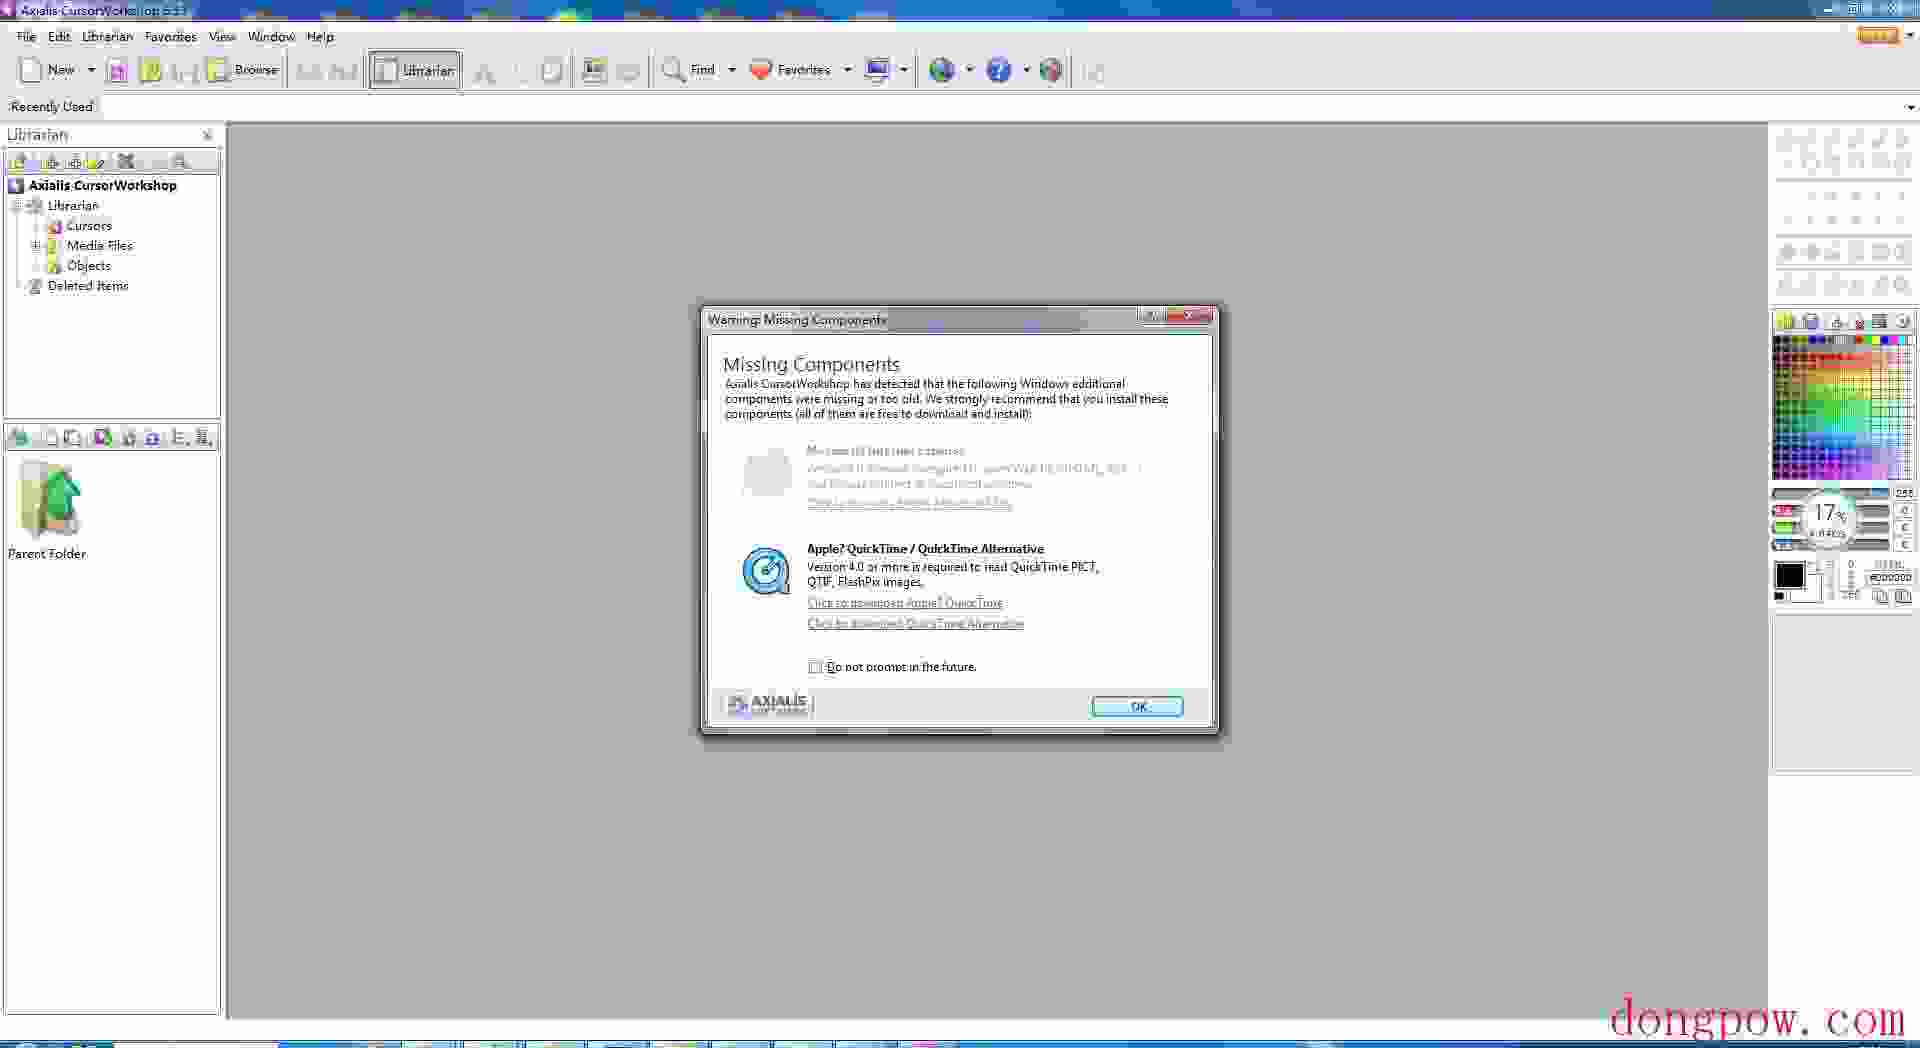Toggle the Librarian toolbar button
The height and width of the screenshot is (1048, 1920).
click(415, 70)
